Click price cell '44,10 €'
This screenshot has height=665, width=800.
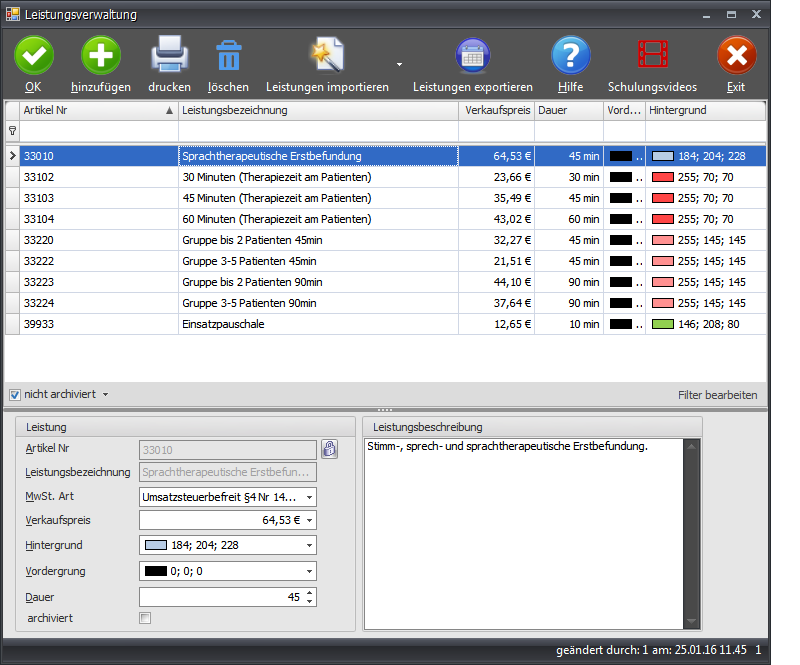pyautogui.click(x=496, y=282)
